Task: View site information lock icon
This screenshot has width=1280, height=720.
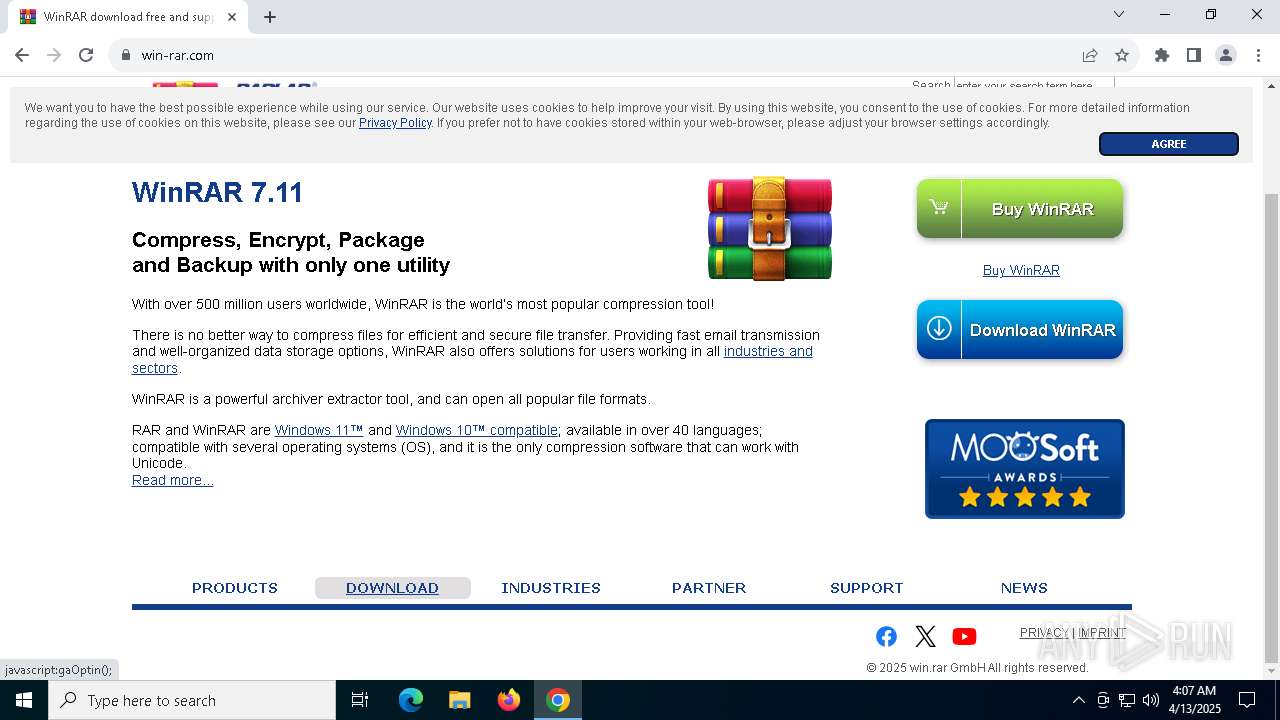Action: 126,55
